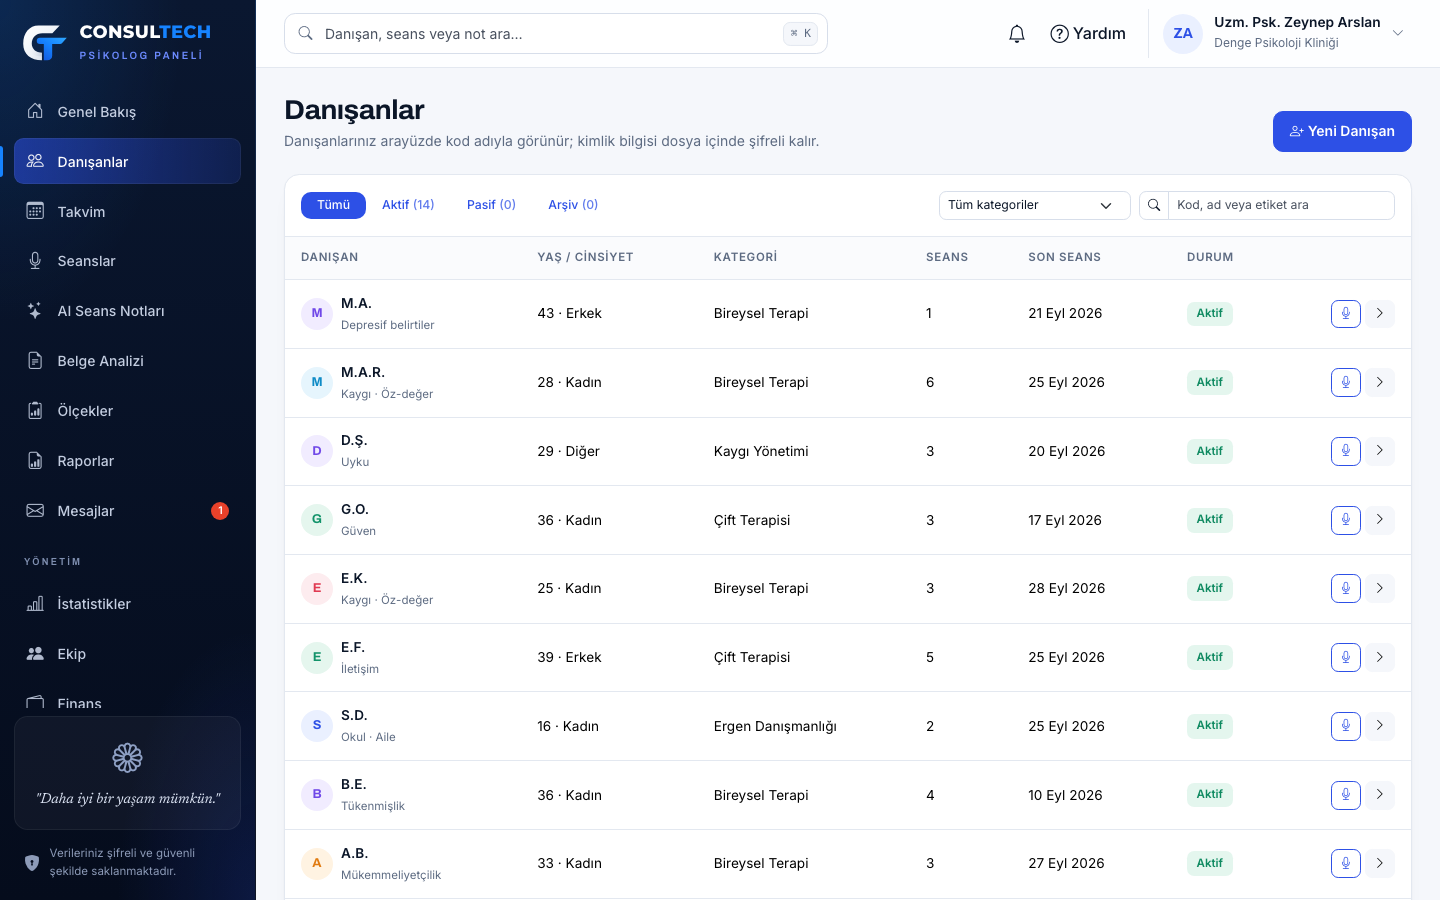Open M.A. client details chevron
Viewport: 1440px width, 900px height.
coord(1380,313)
